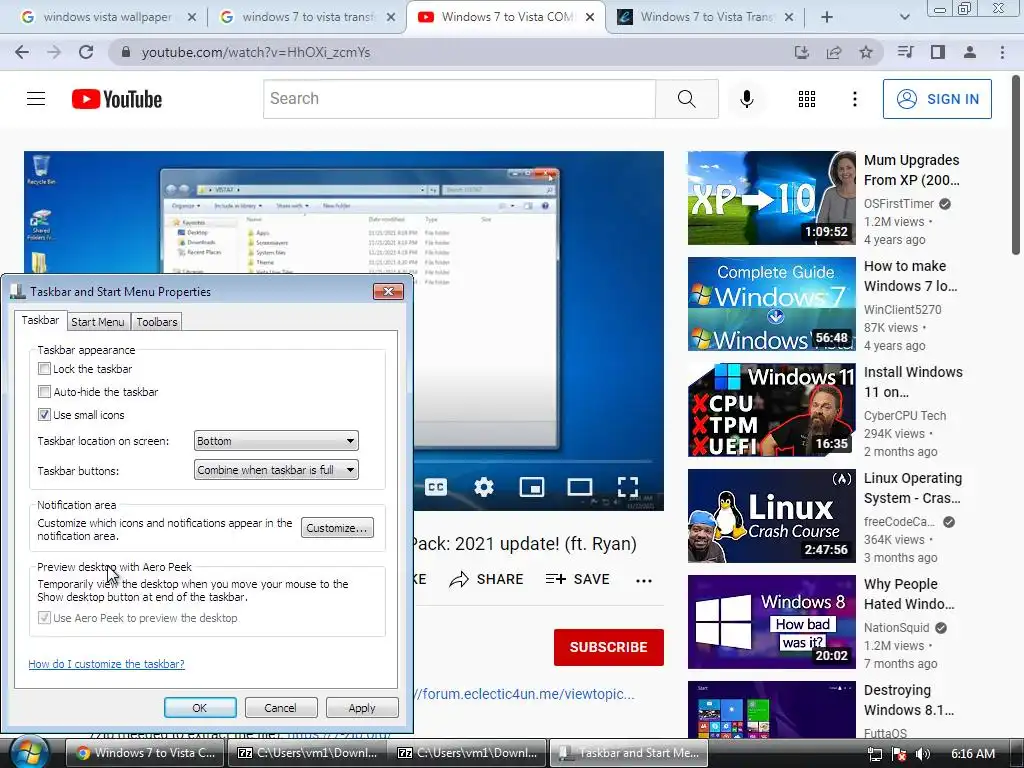Click the install app icon in address bar
Image resolution: width=1024 pixels, height=768 pixels.
(x=802, y=52)
